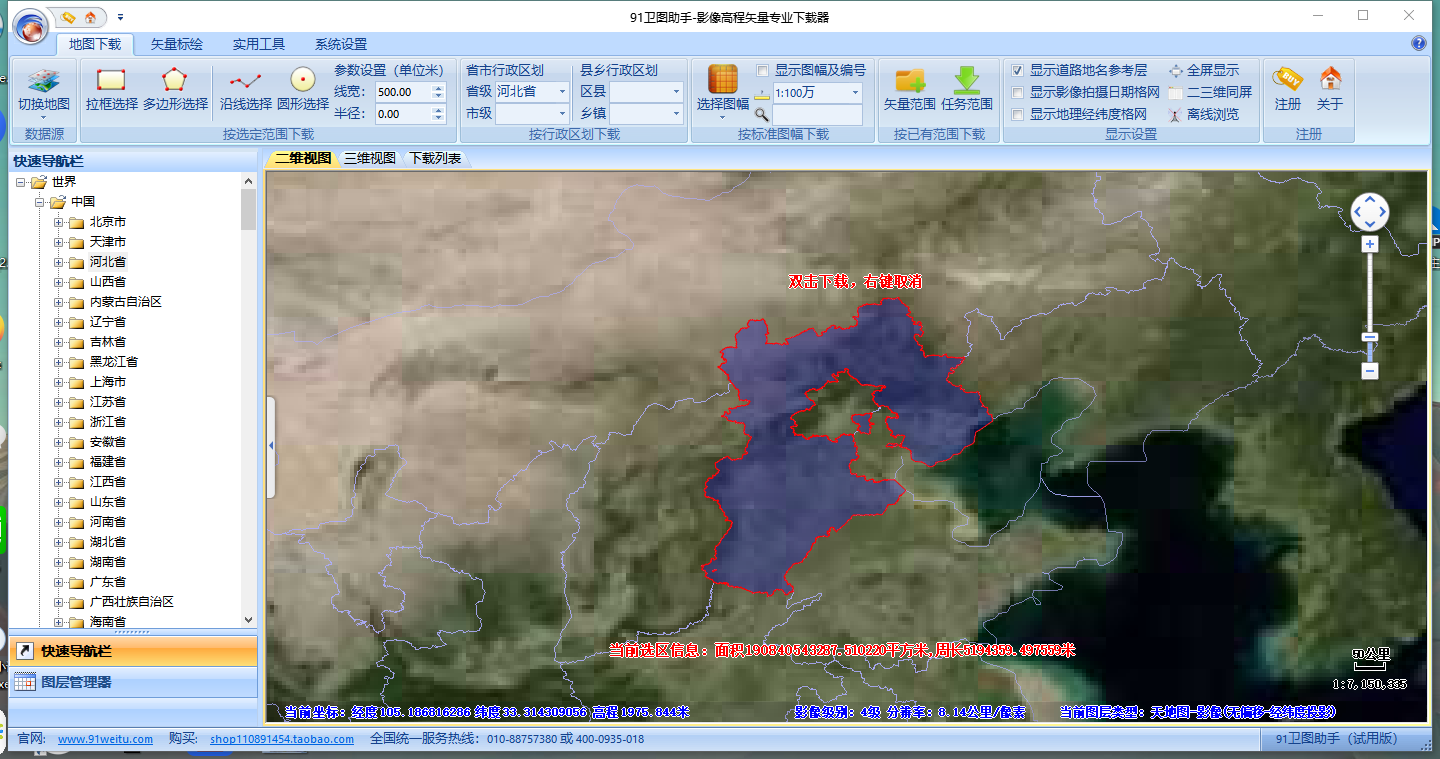
Task: Open the 实用工具 ribbon tab
Action: click(259, 44)
